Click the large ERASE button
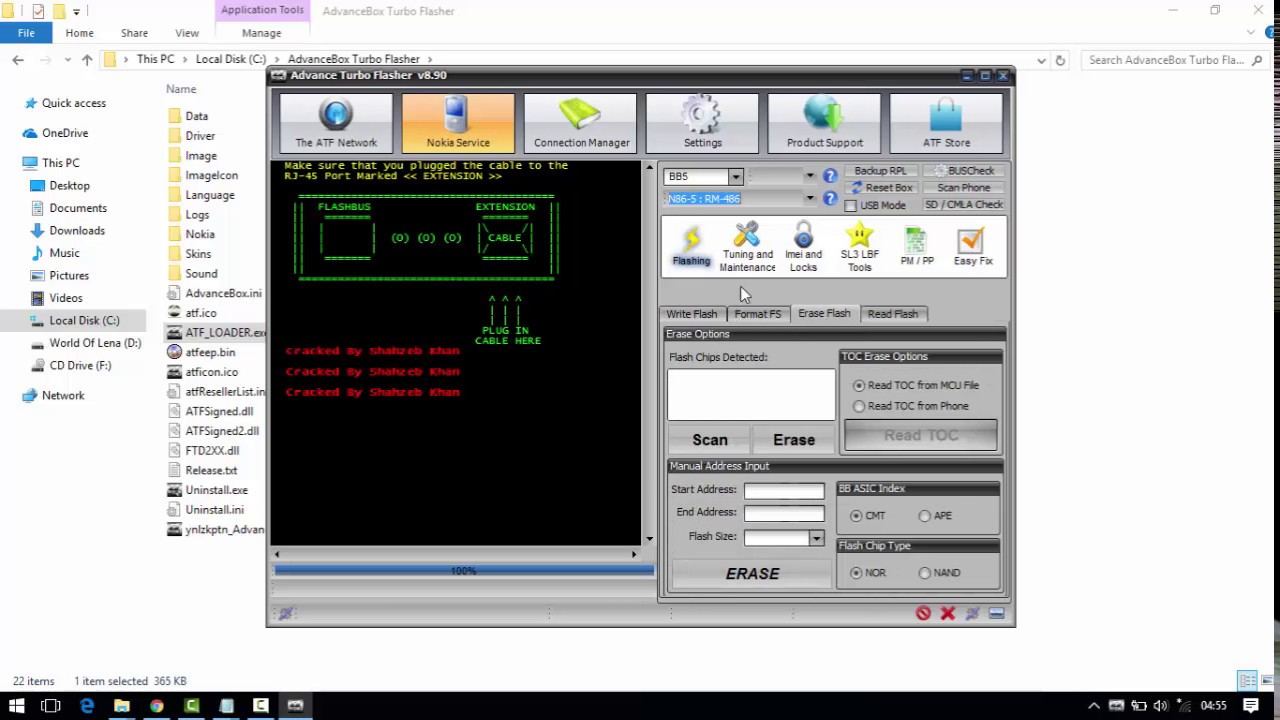Image resolution: width=1280 pixels, height=720 pixels. coord(752,574)
